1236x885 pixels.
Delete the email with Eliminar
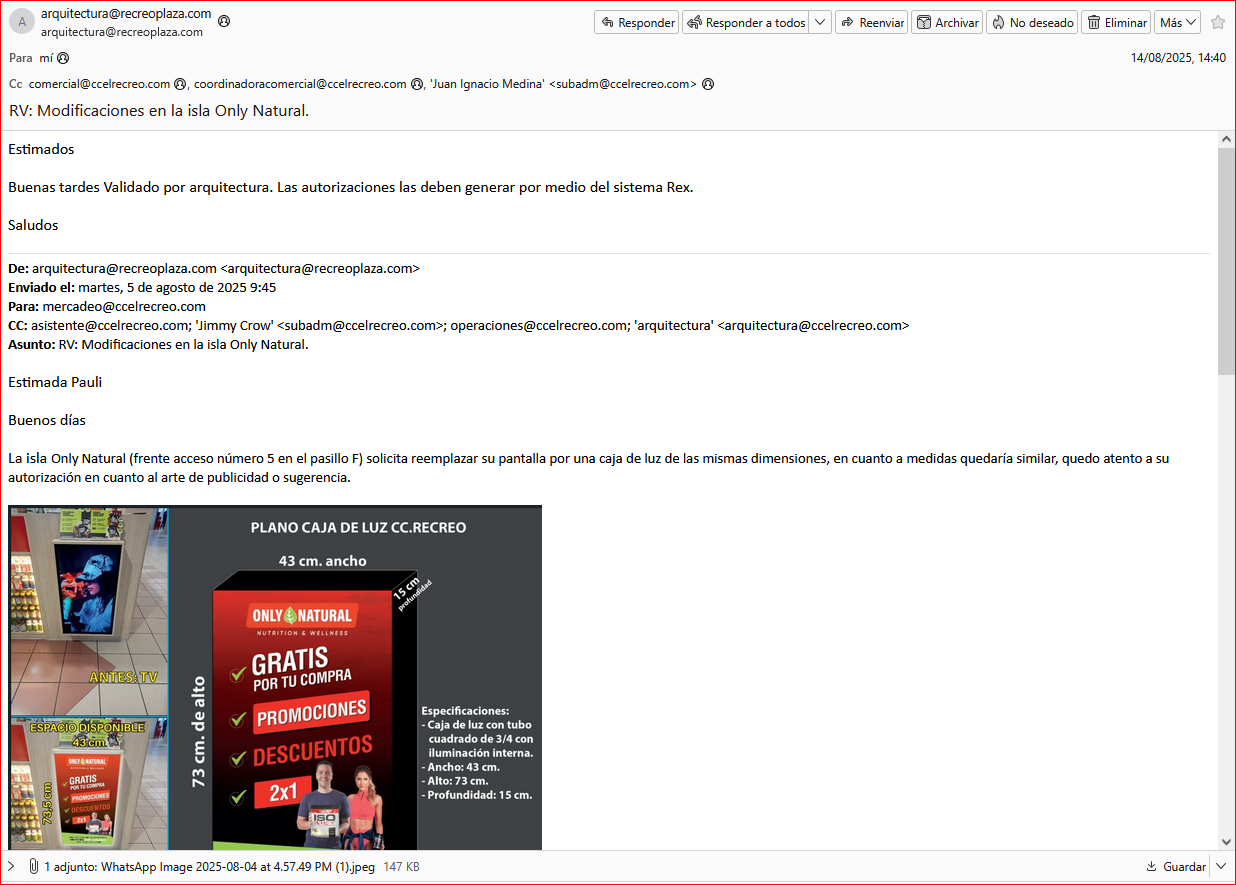point(1116,22)
